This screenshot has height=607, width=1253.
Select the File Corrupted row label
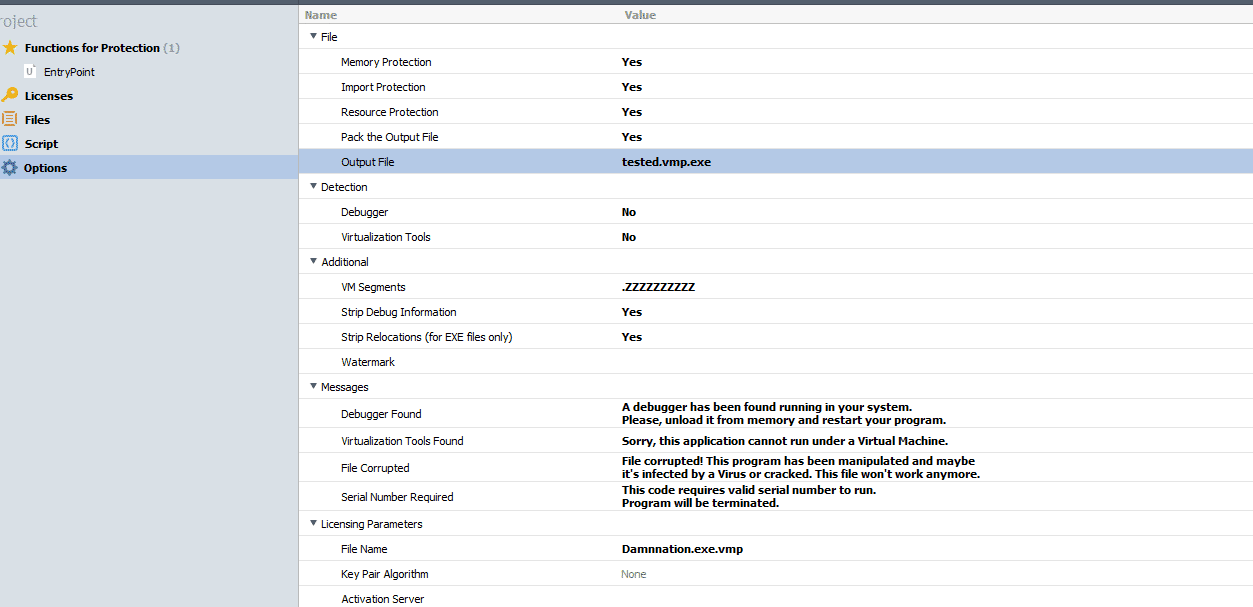coord(375,468)
